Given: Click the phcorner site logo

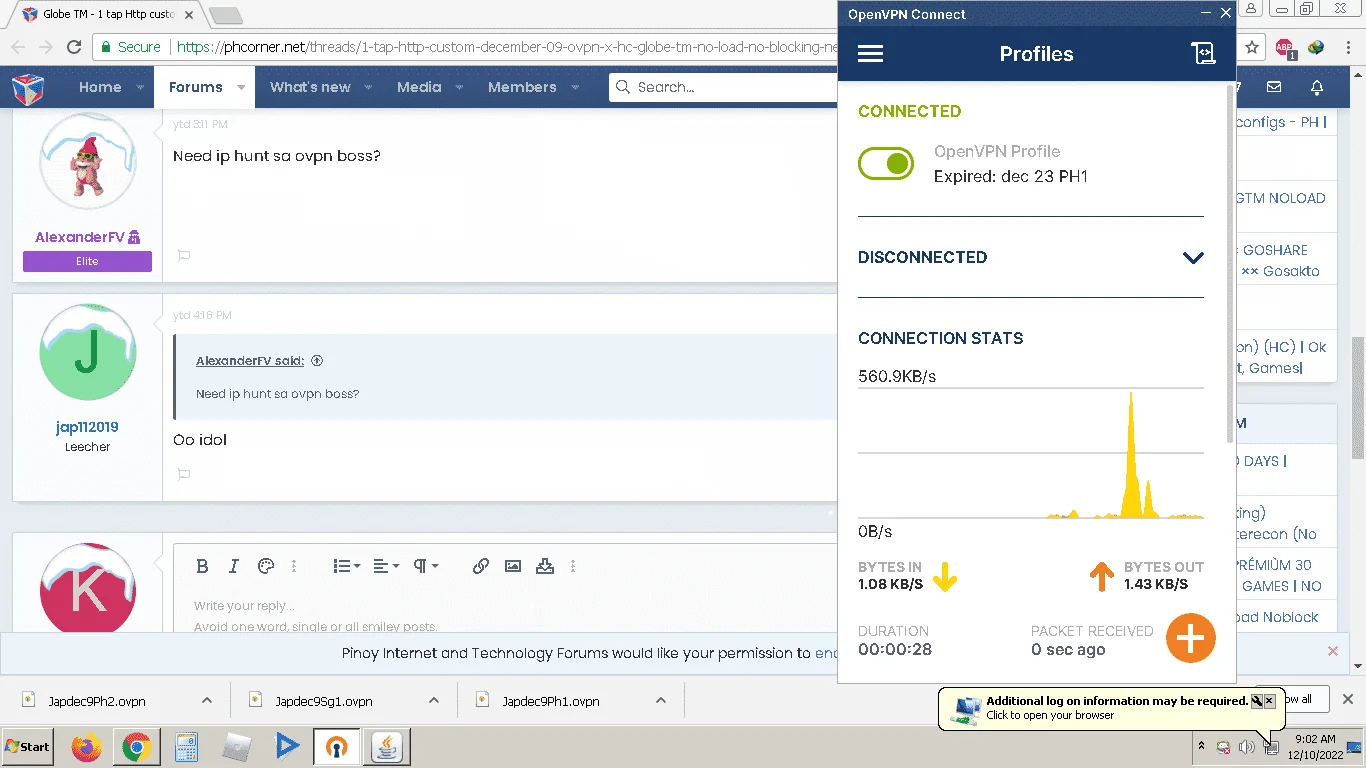Looking at the screenshot, I should click(x=28, y=88).
